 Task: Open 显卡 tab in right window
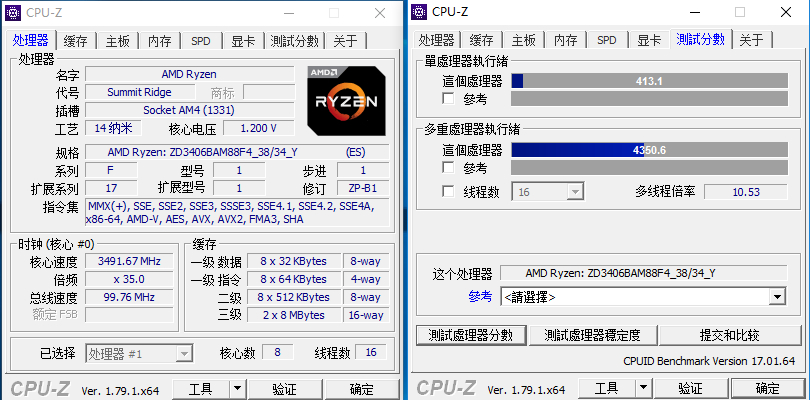pos(649,40)
